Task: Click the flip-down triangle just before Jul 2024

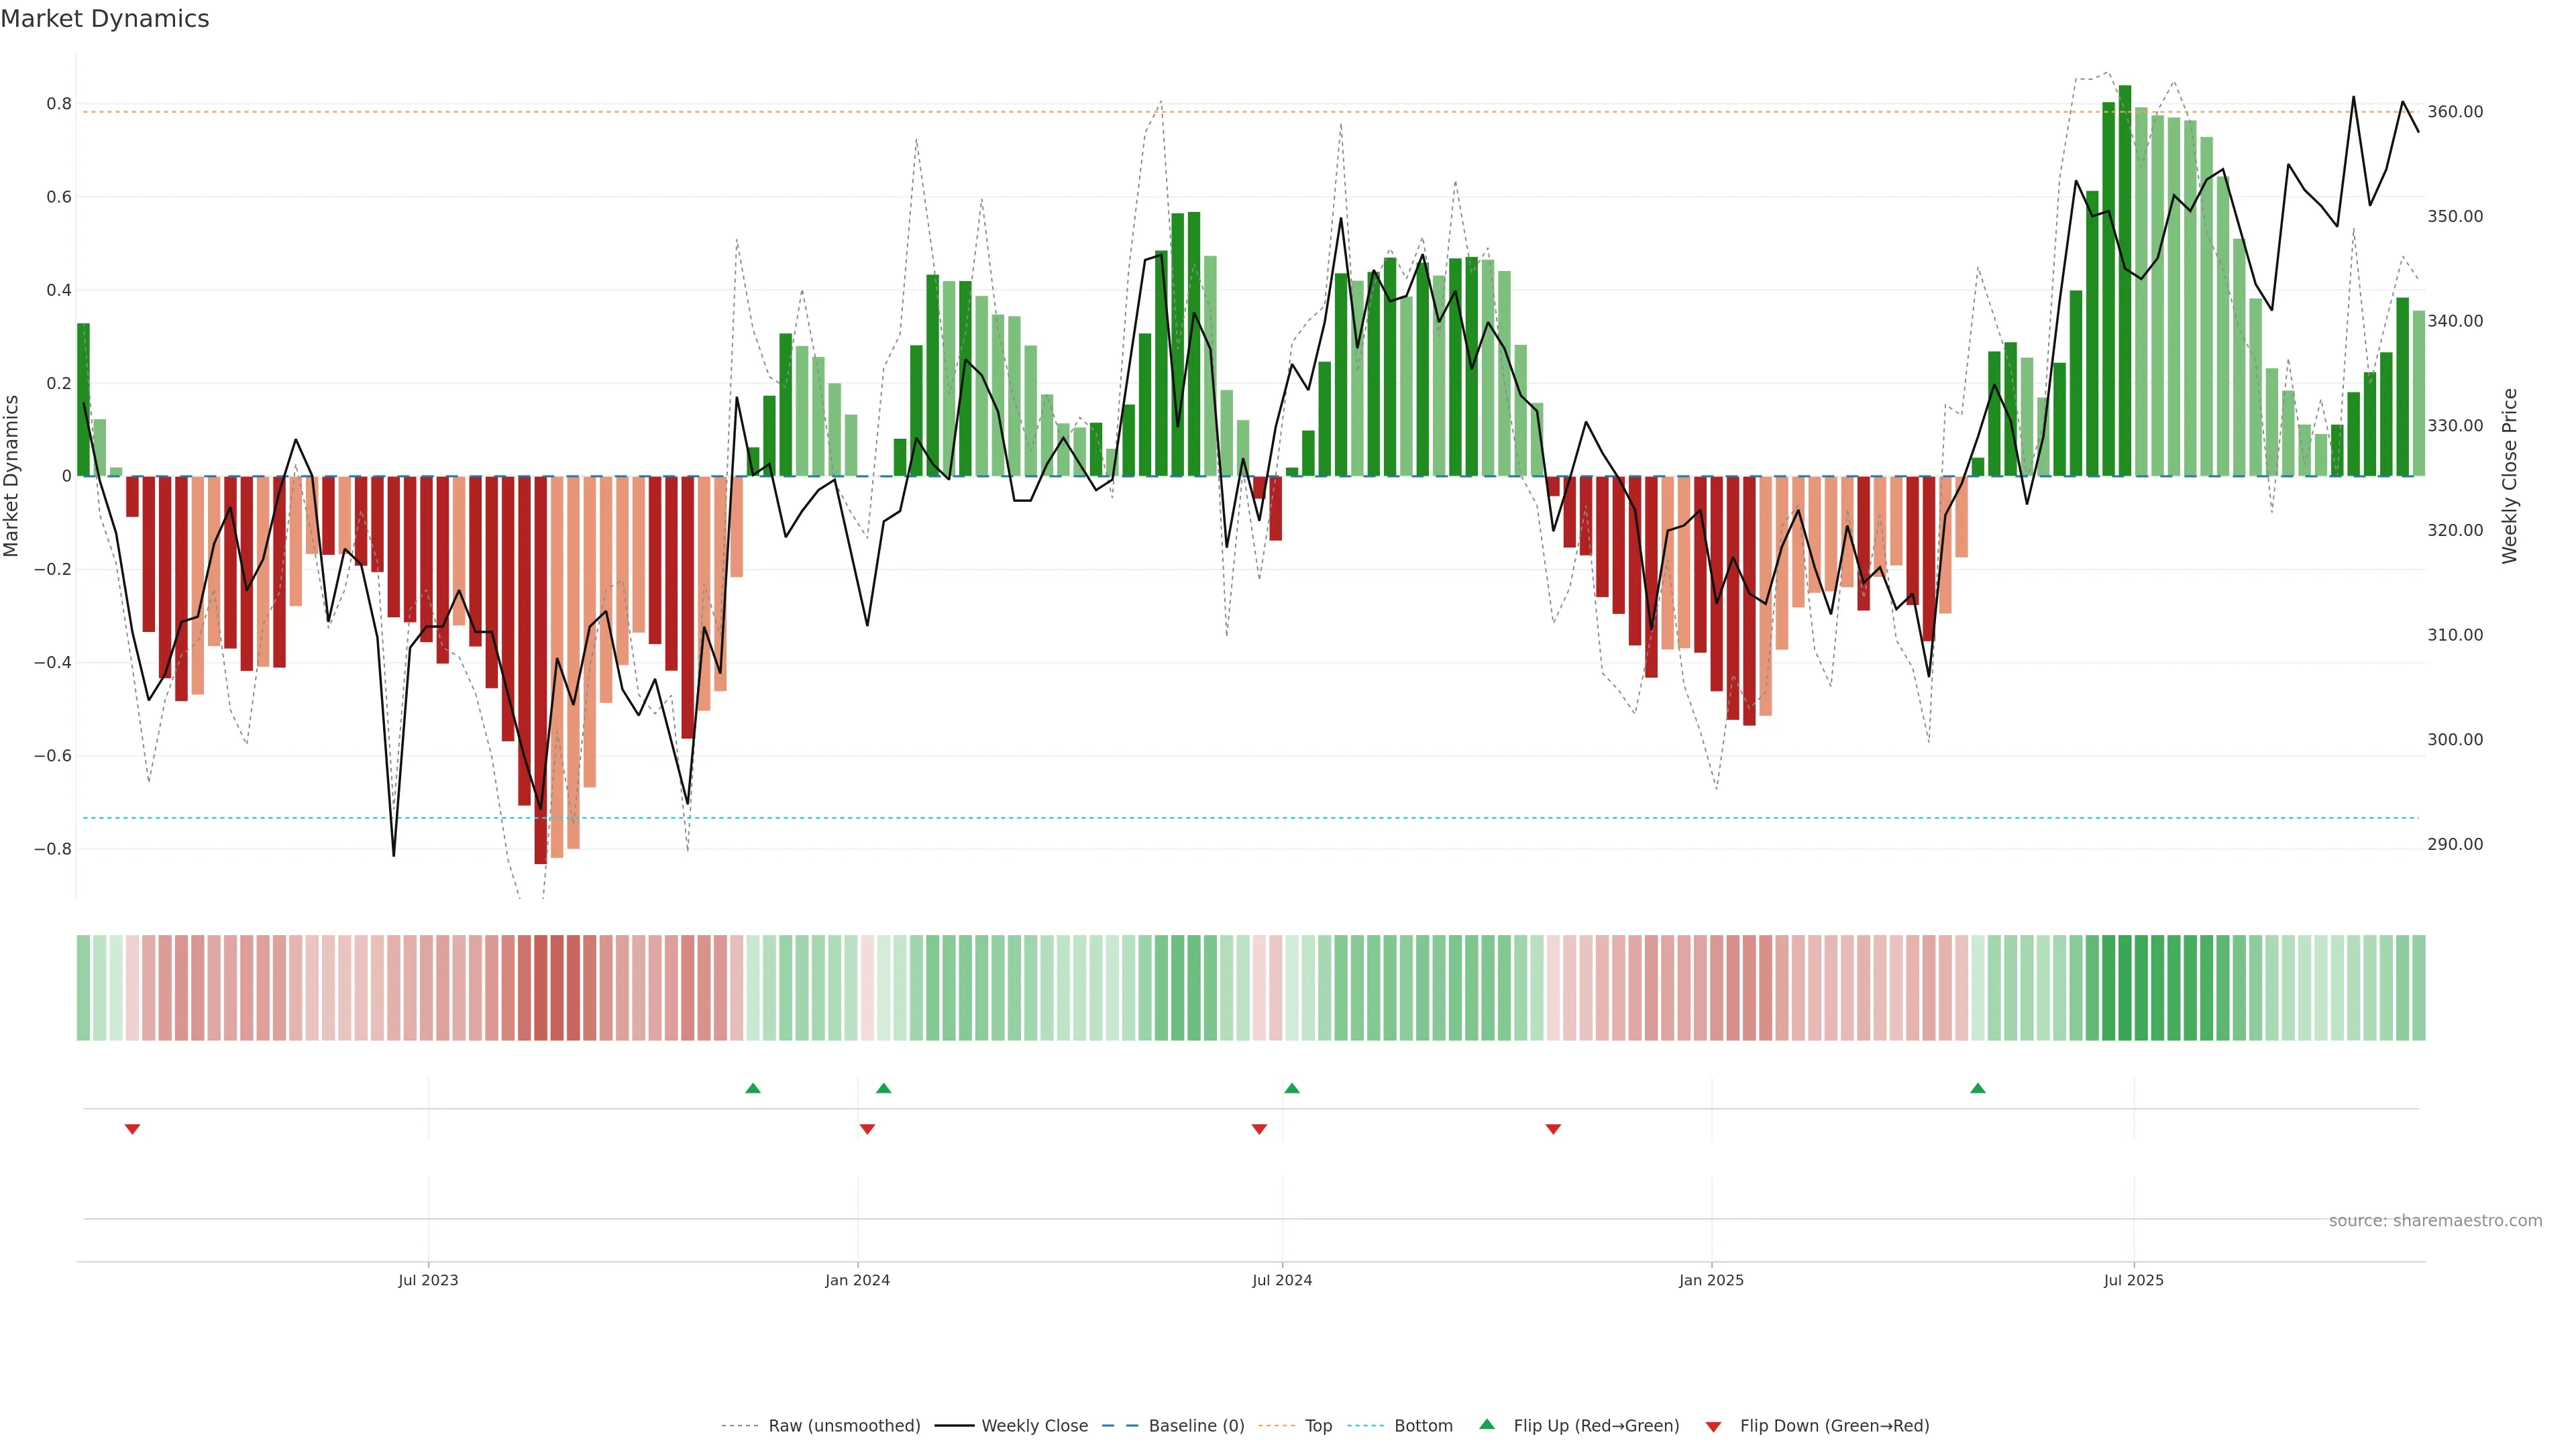Action: [x=1259, y=1129]
